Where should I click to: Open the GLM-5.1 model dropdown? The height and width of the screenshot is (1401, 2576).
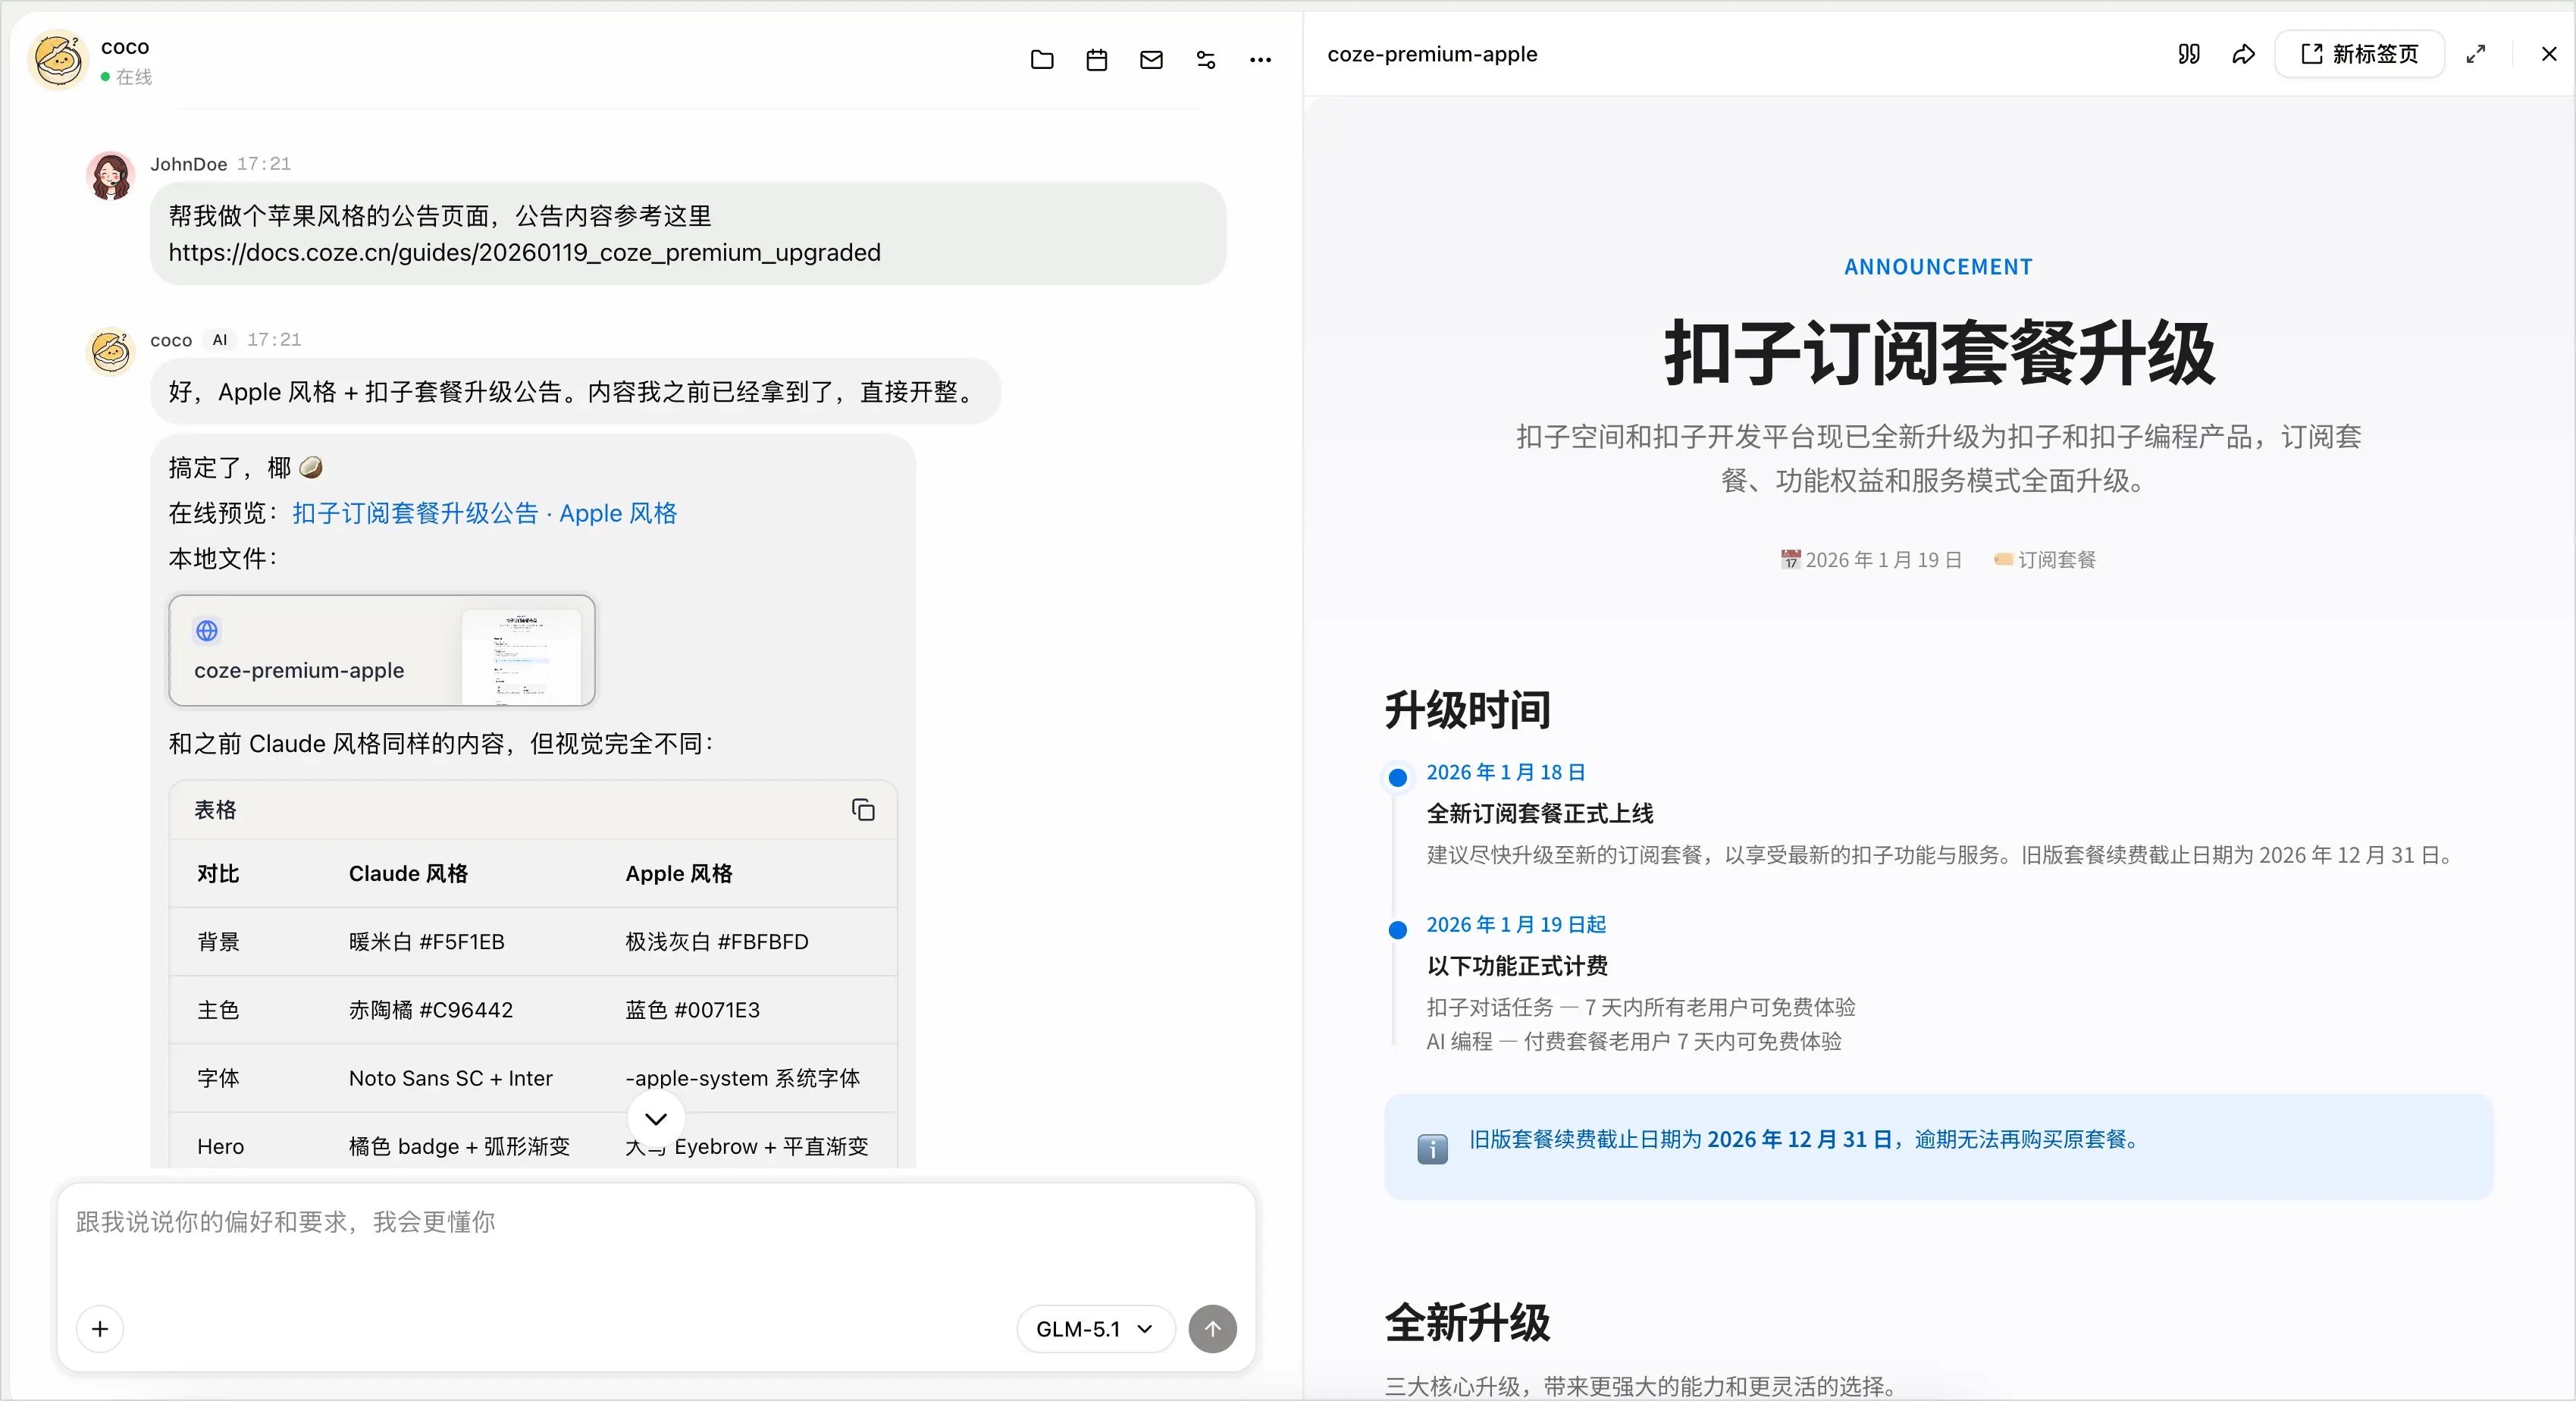pyautogui.click(x=1095, y=1328)
